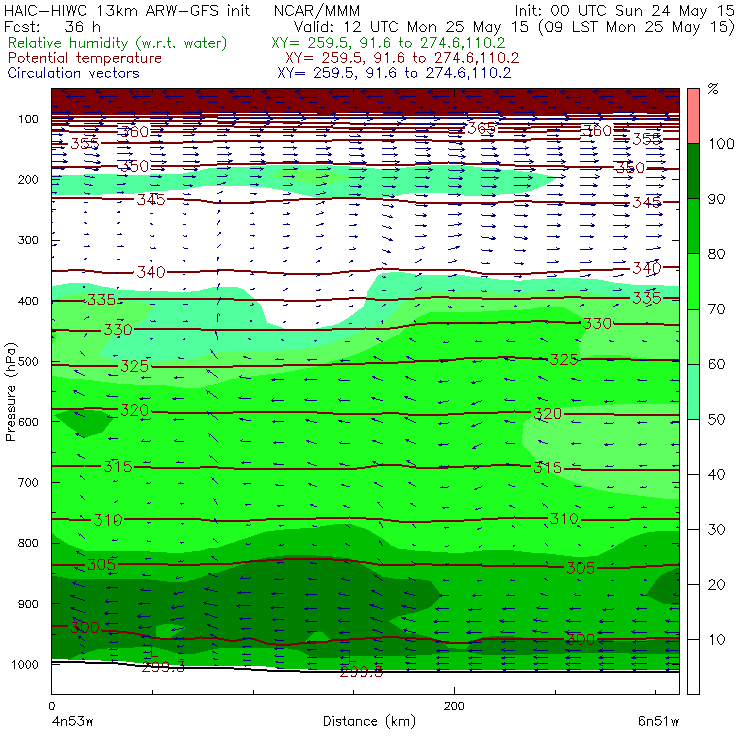The width and height of the screenshot is (740, 740).
Task: Click green 'Relative humidity (w.r.t. water)' legend text
Action: click(x=118, y=43)
